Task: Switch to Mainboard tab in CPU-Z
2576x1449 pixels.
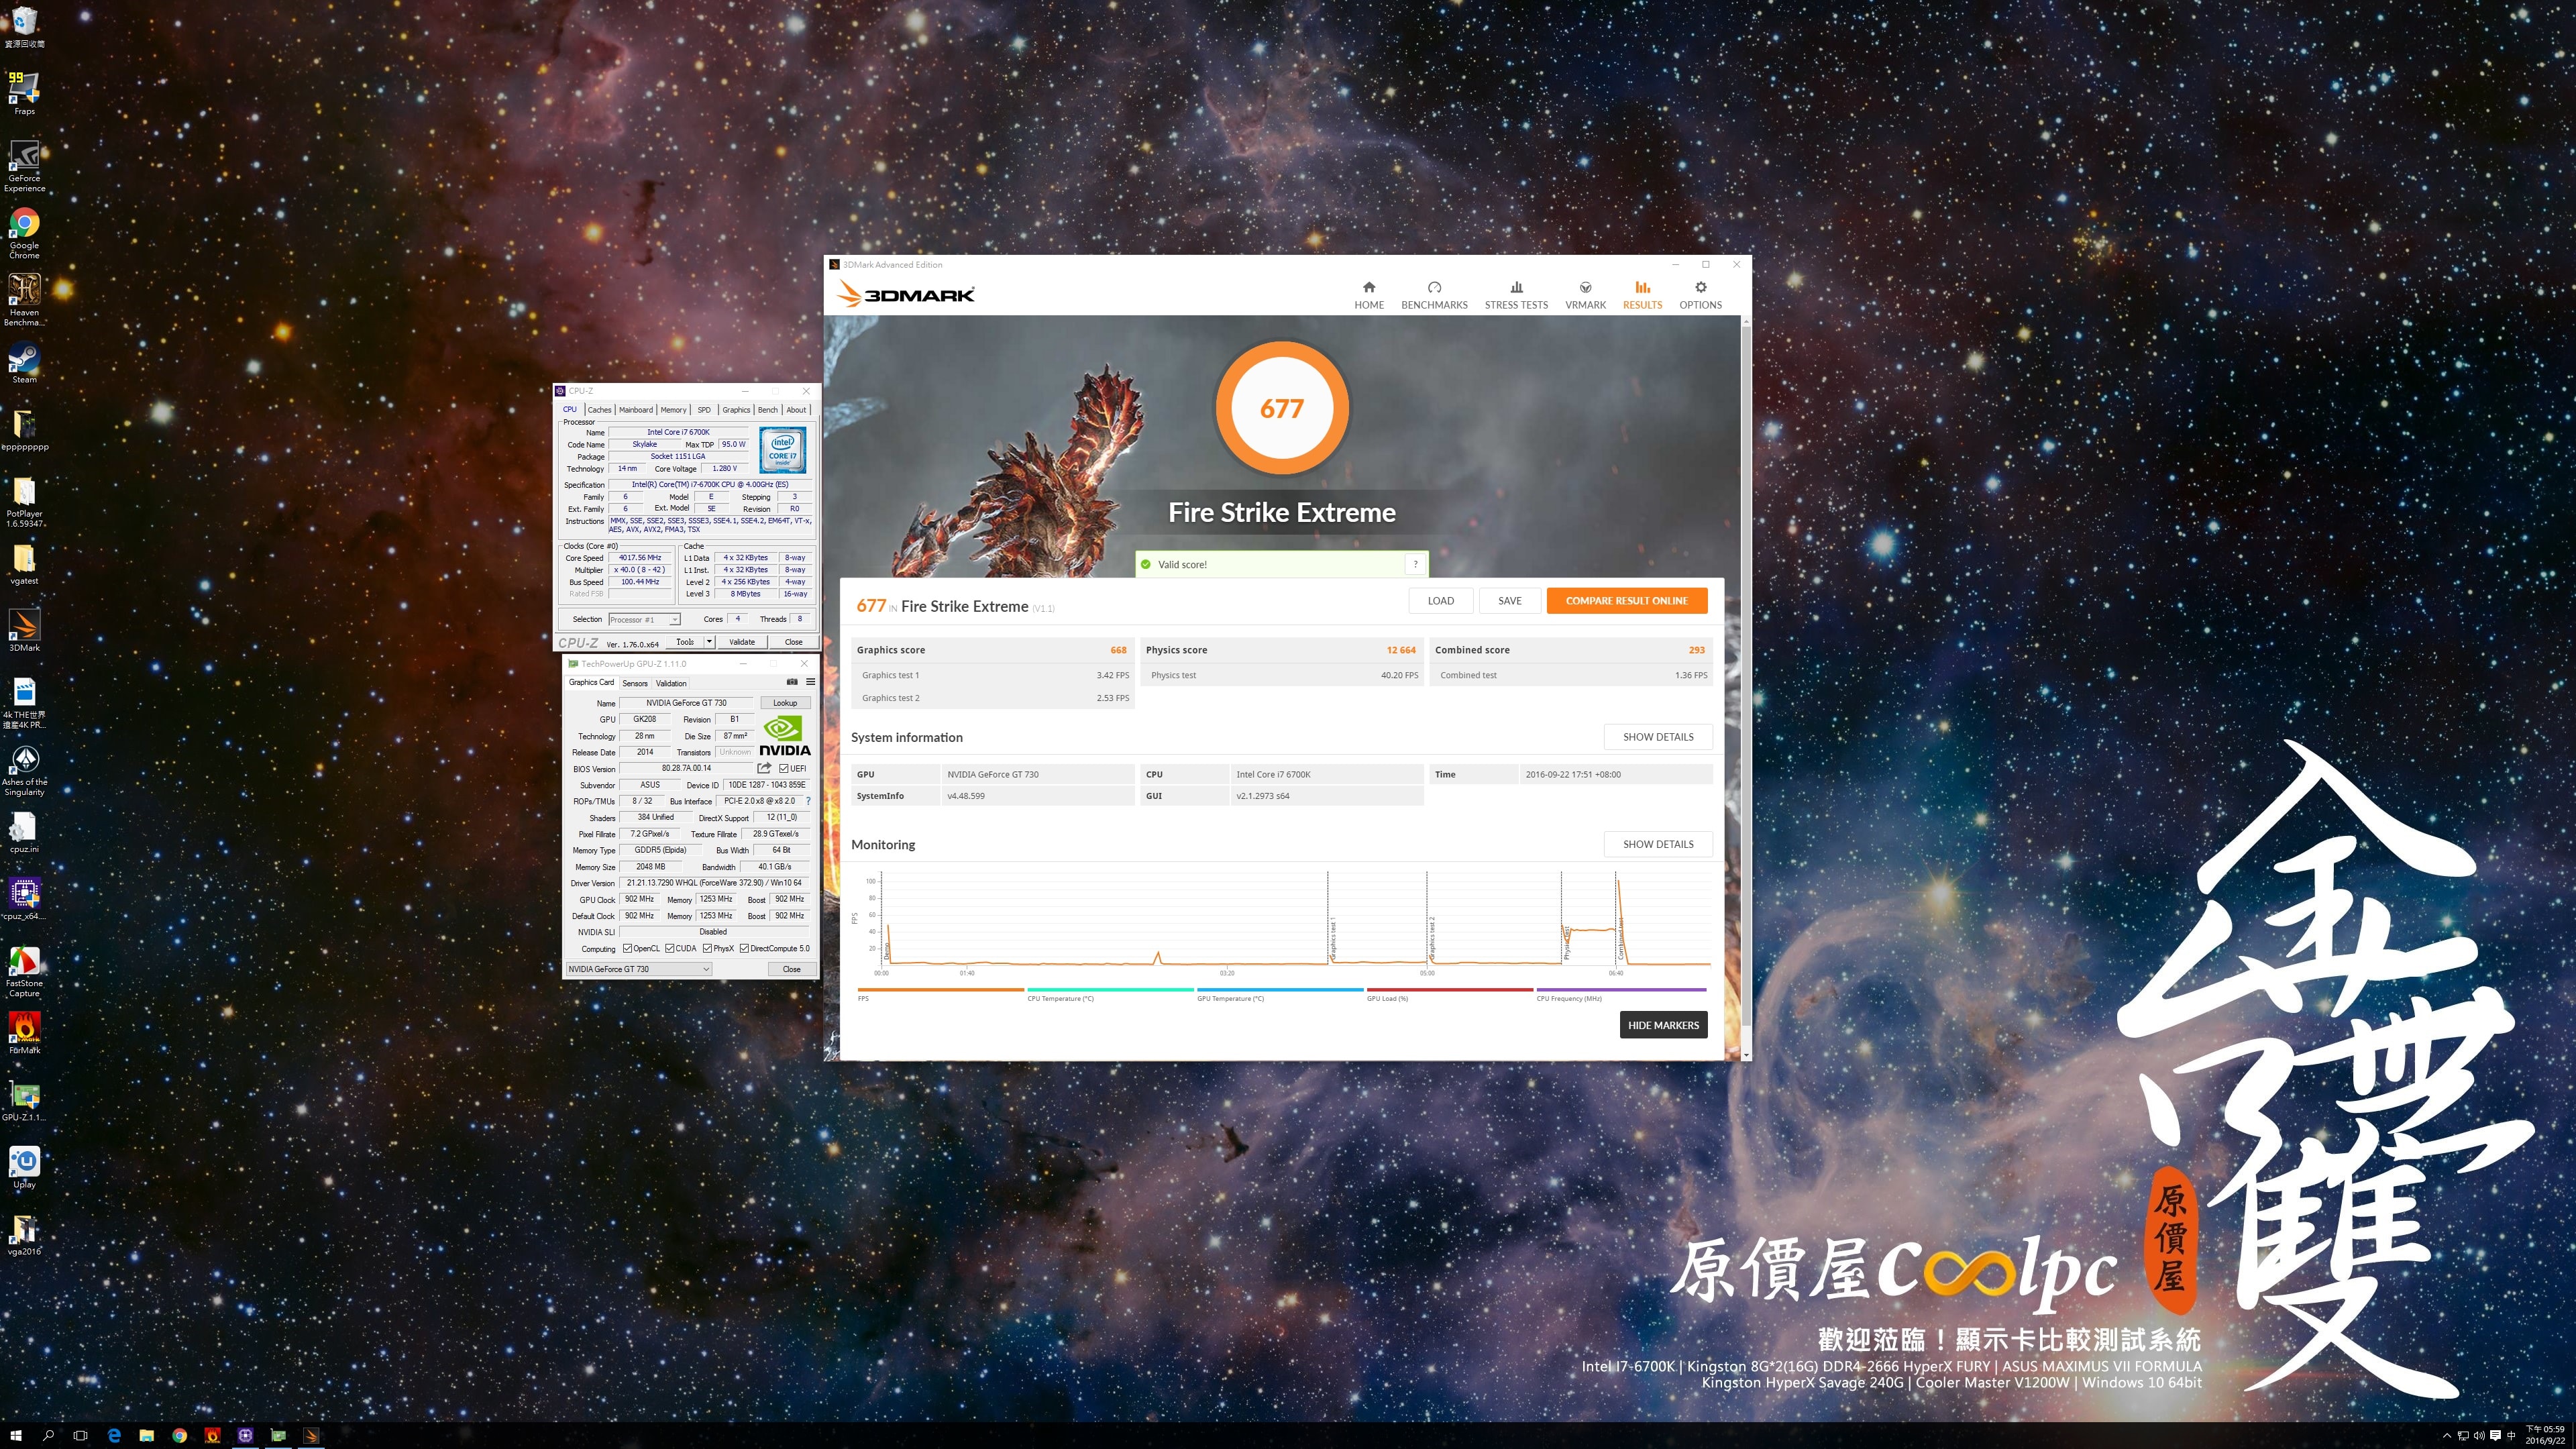Action: coord(635,409)
